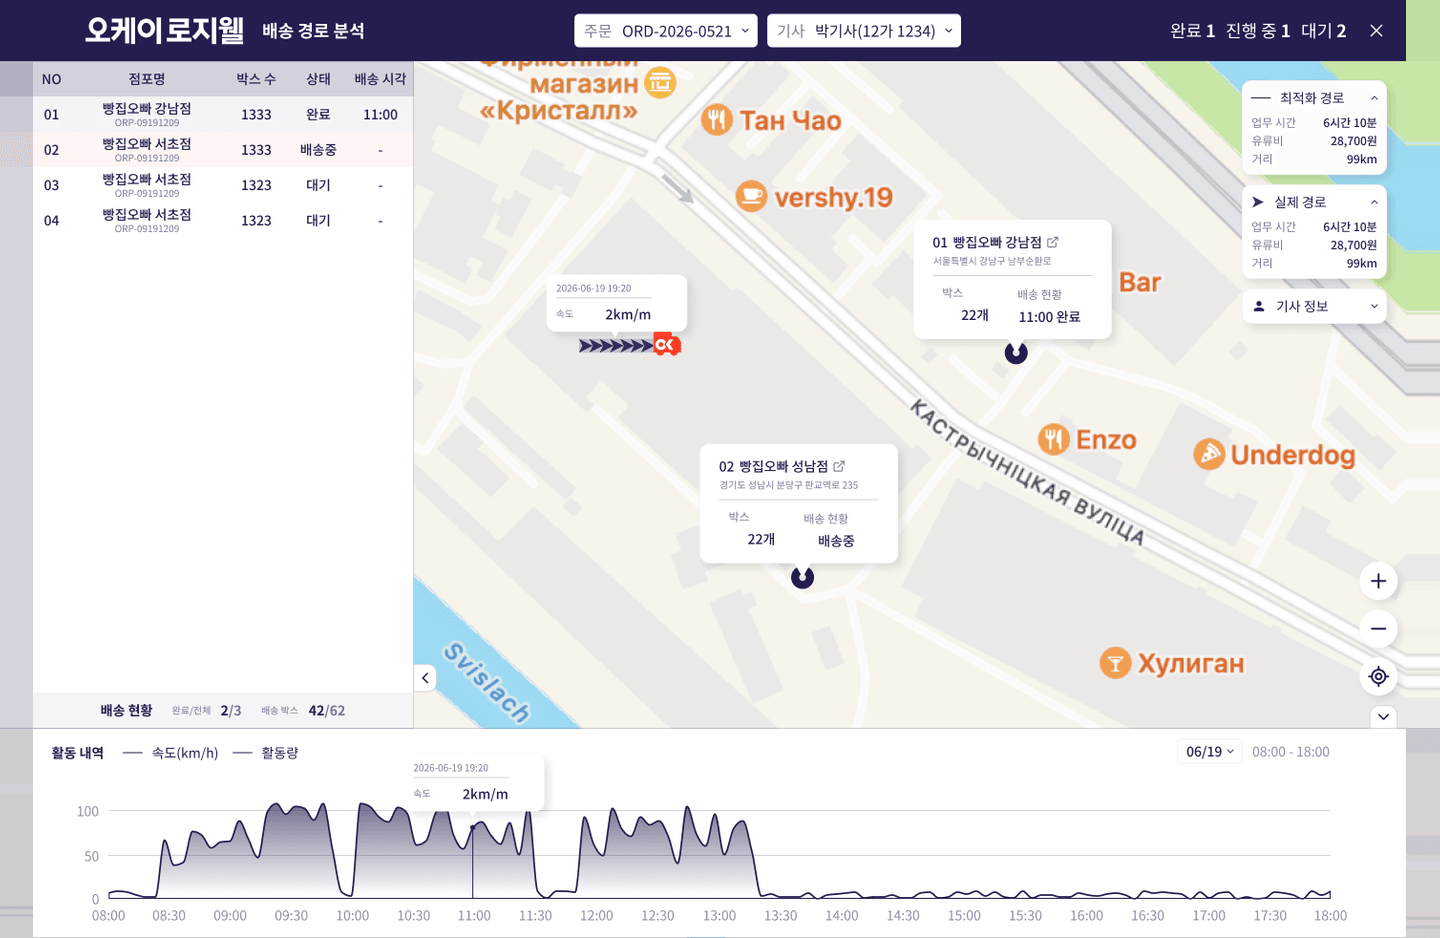Screen dimensions: 1440x938
Task: Click the 박스 수 column header
Action: point(256,79)
